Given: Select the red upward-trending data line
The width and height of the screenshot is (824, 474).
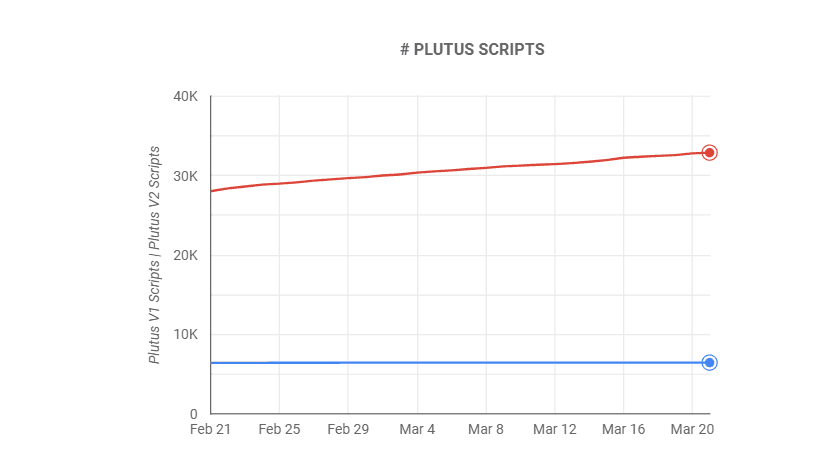Looking at the screenshot, I should click(450, 171).
